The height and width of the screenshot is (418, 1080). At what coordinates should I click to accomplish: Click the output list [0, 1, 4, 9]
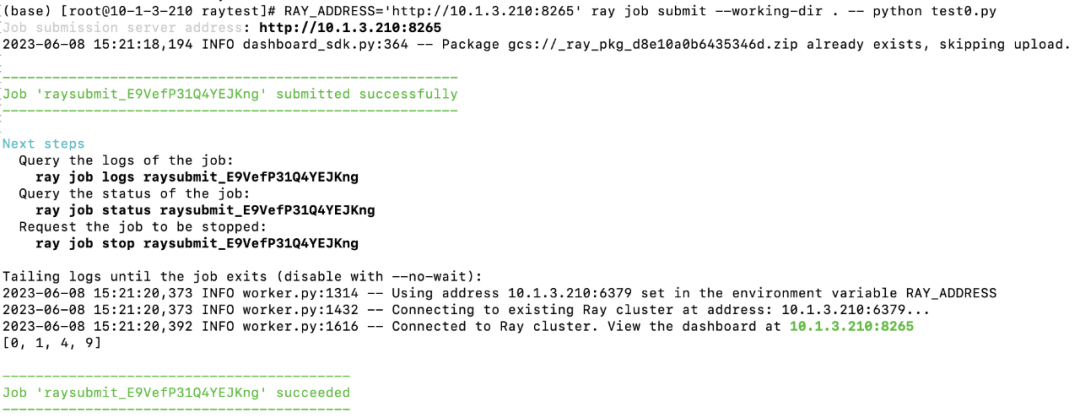pos(52,343)
